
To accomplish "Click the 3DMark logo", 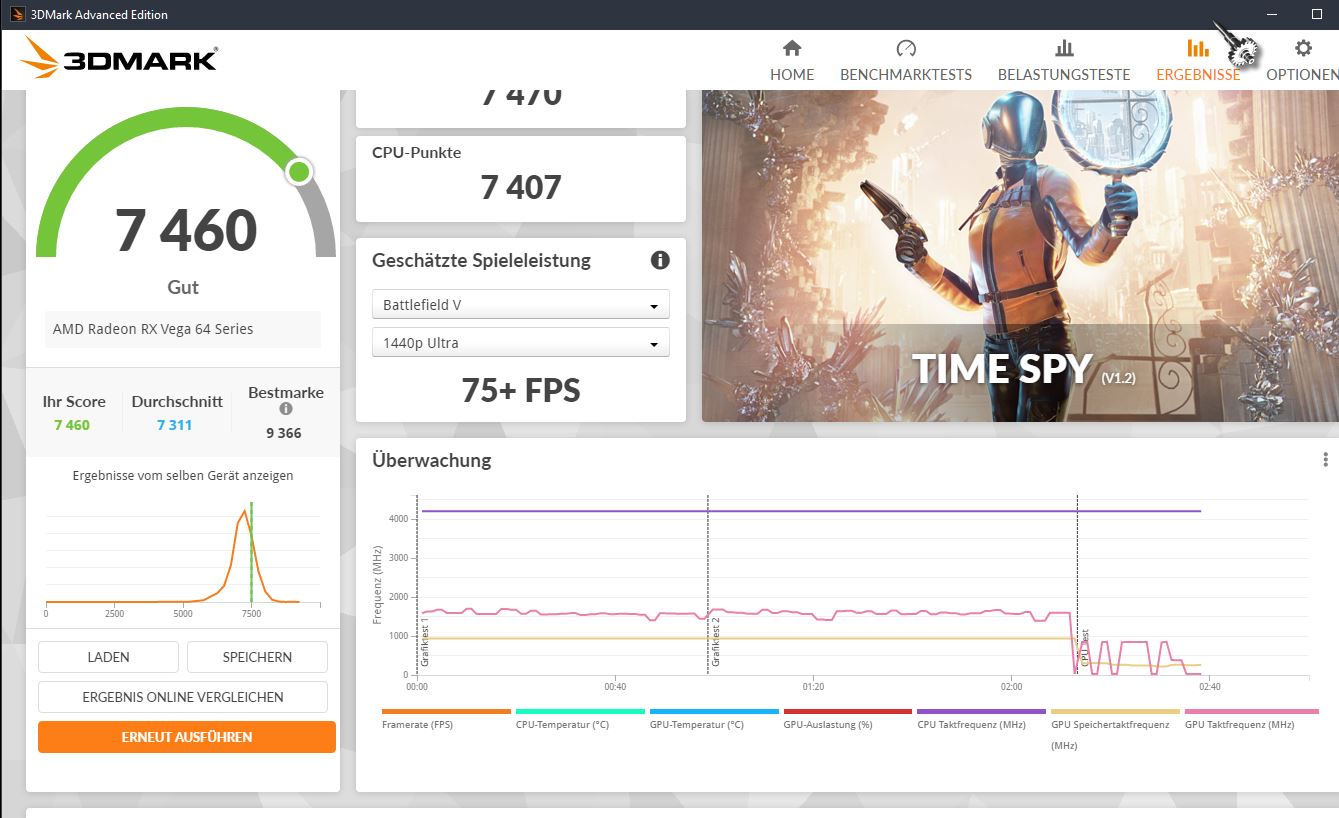I will pos(118,58).
